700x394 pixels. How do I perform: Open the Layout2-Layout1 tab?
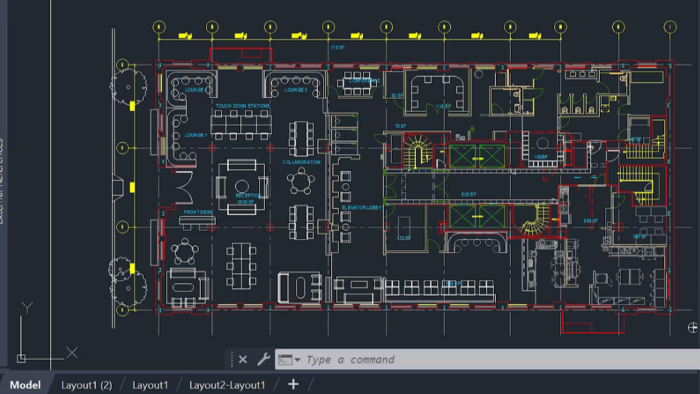tap(227, 385)
